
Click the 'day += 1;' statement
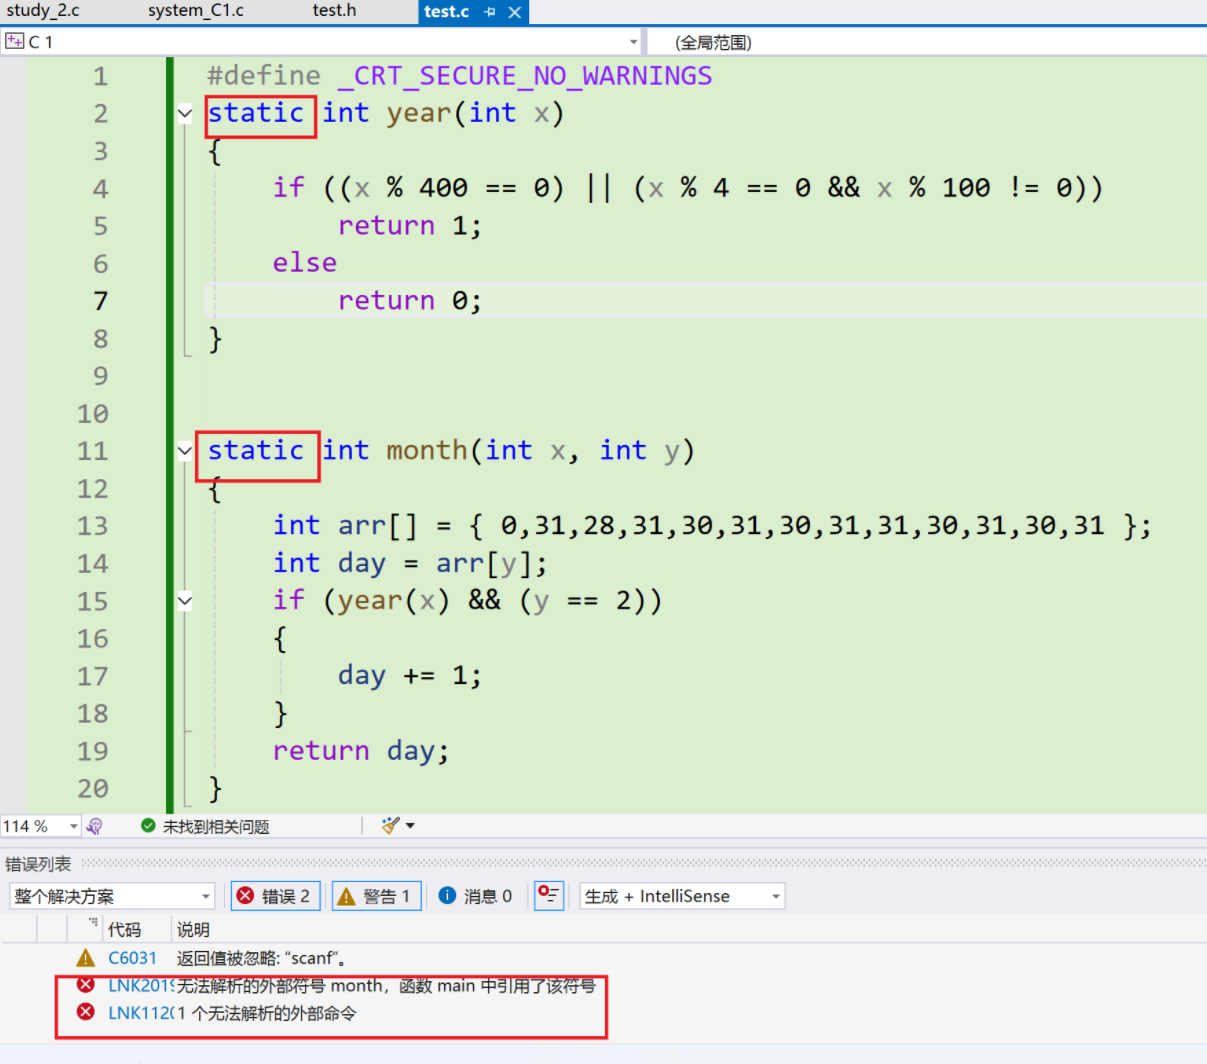(x=410, y=676)
